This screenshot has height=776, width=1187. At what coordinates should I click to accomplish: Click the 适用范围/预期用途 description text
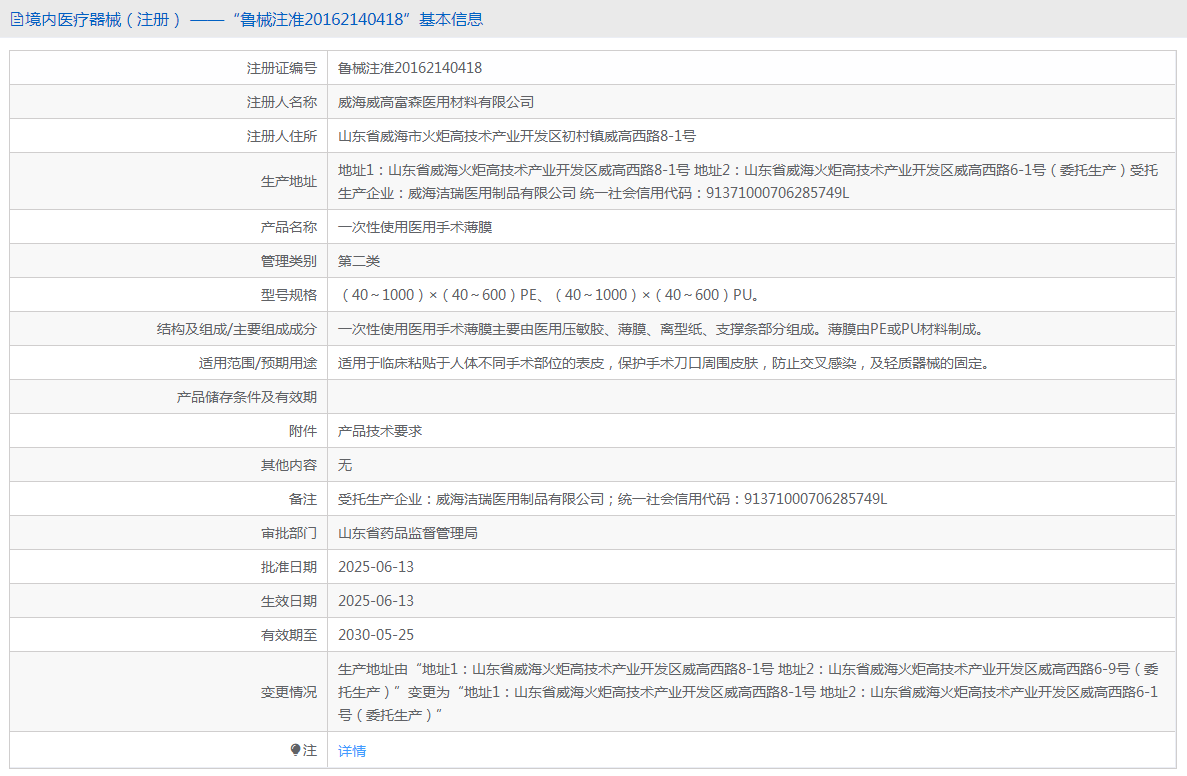pyautogui.click(x=664, y=363)
